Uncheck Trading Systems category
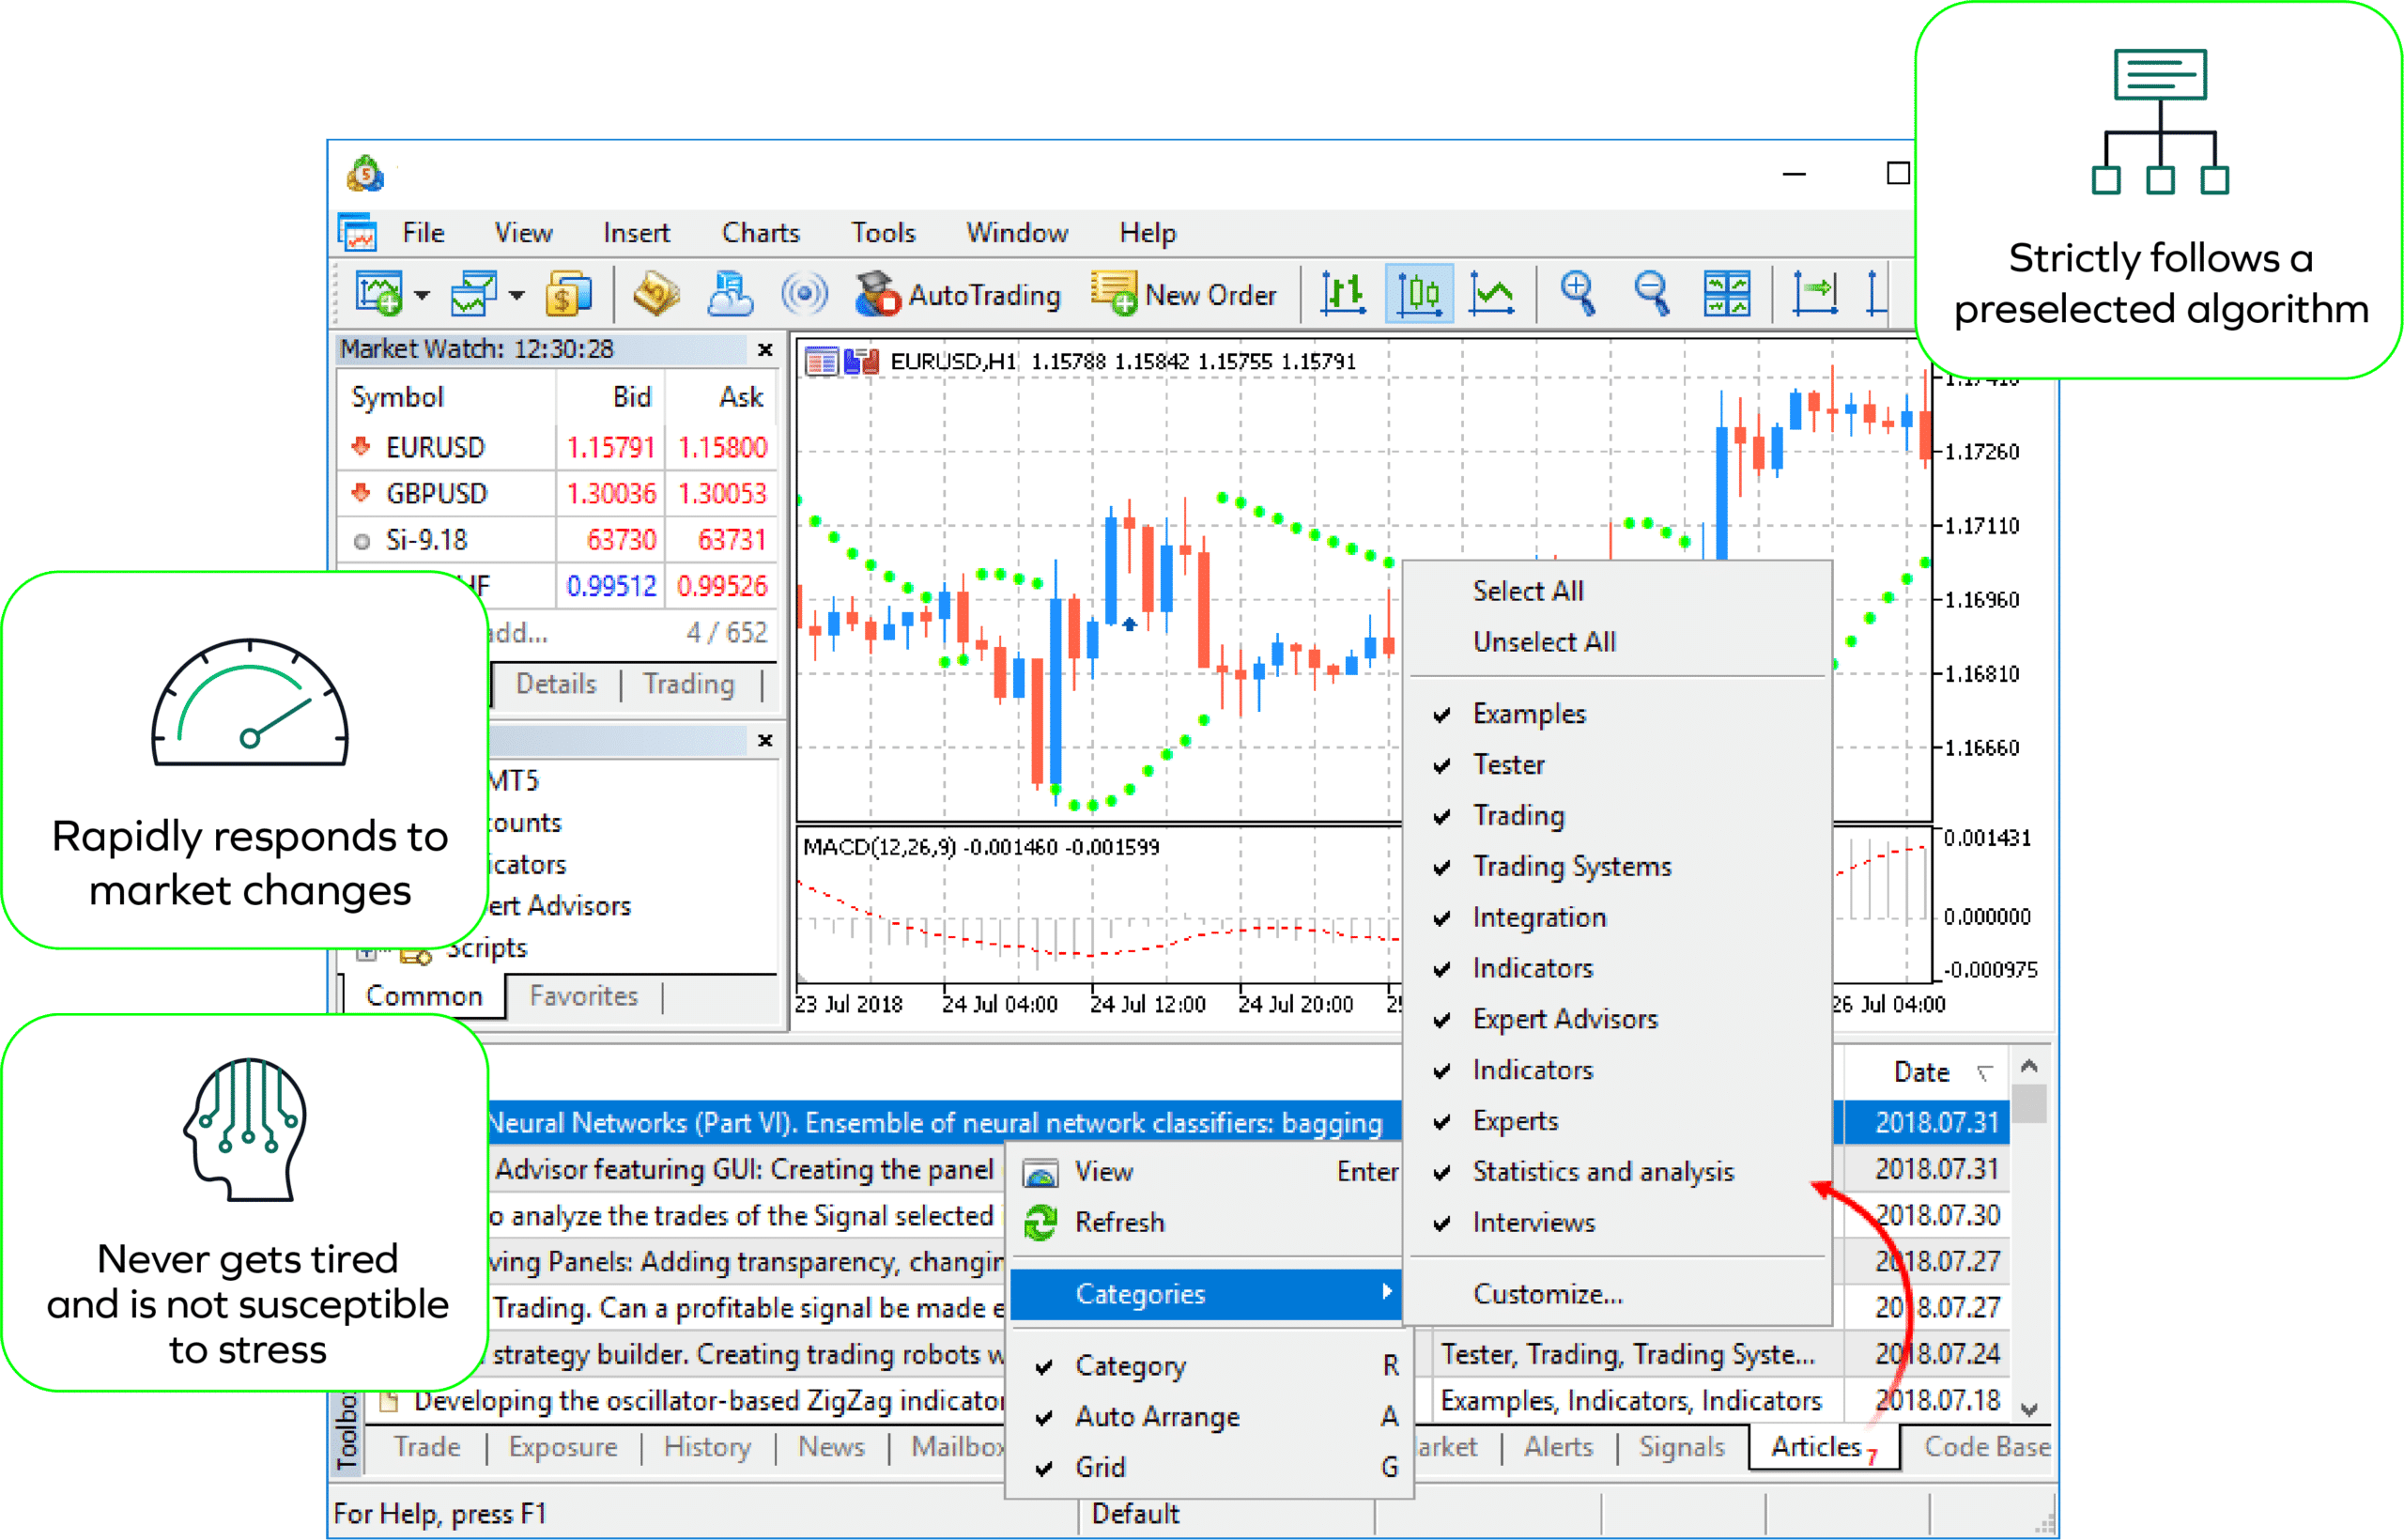The height and width of the screenshot is (1540, 2404). 1571,866
